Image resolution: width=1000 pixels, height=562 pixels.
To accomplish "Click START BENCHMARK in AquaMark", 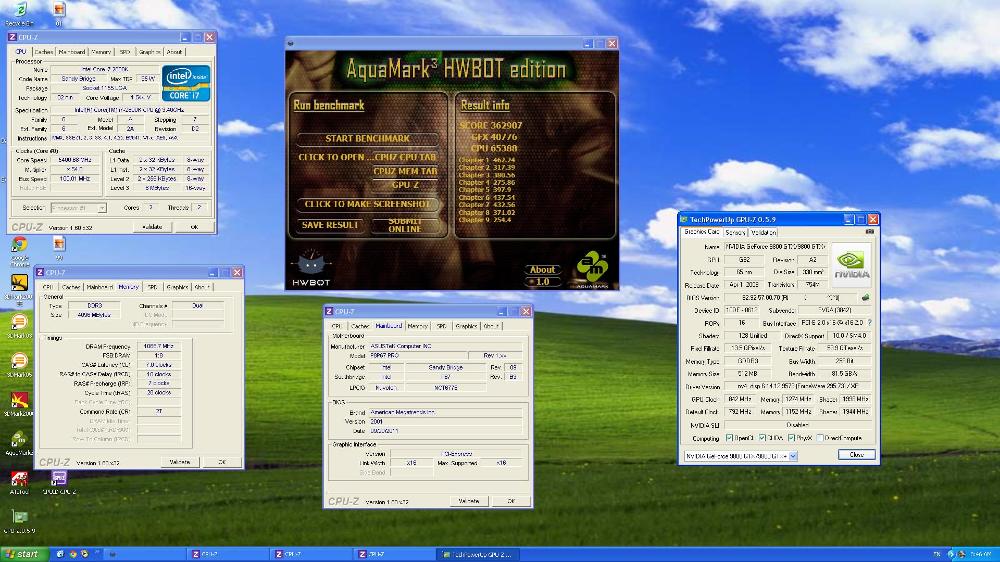I will coord(367,138).
